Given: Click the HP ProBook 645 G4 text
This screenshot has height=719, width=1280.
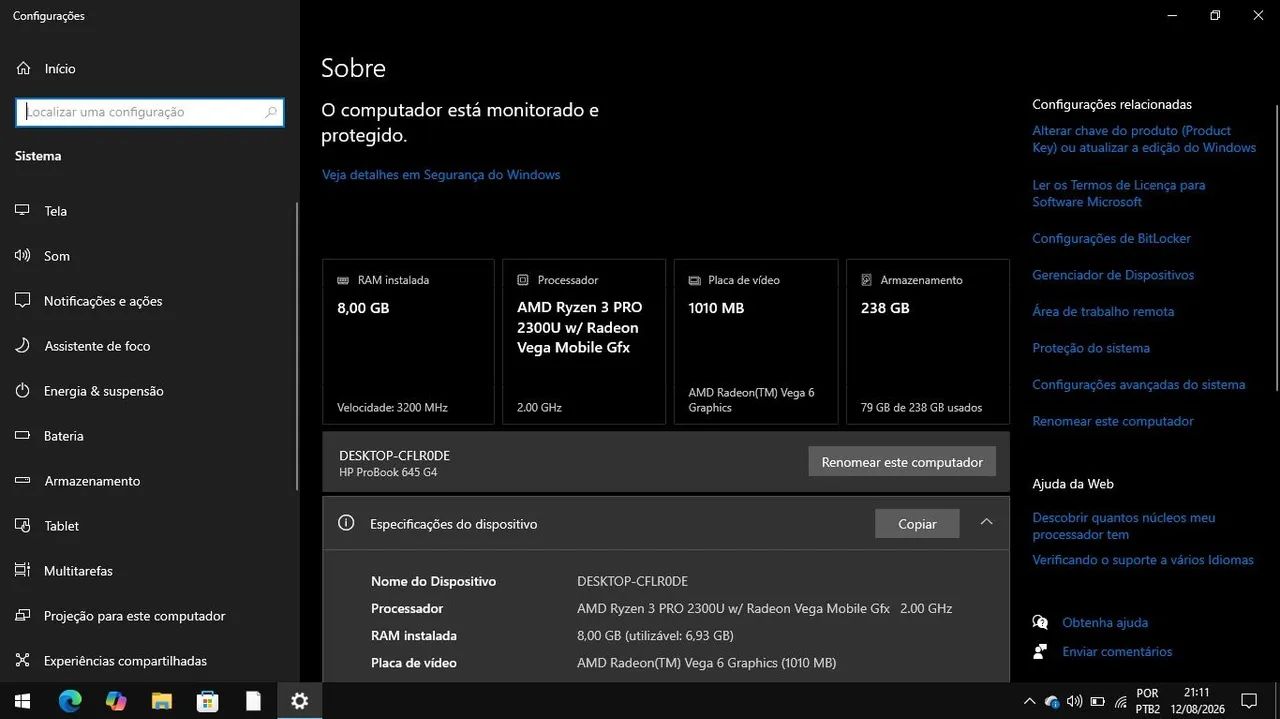Looking at the screenshot, I should point(388,472).
